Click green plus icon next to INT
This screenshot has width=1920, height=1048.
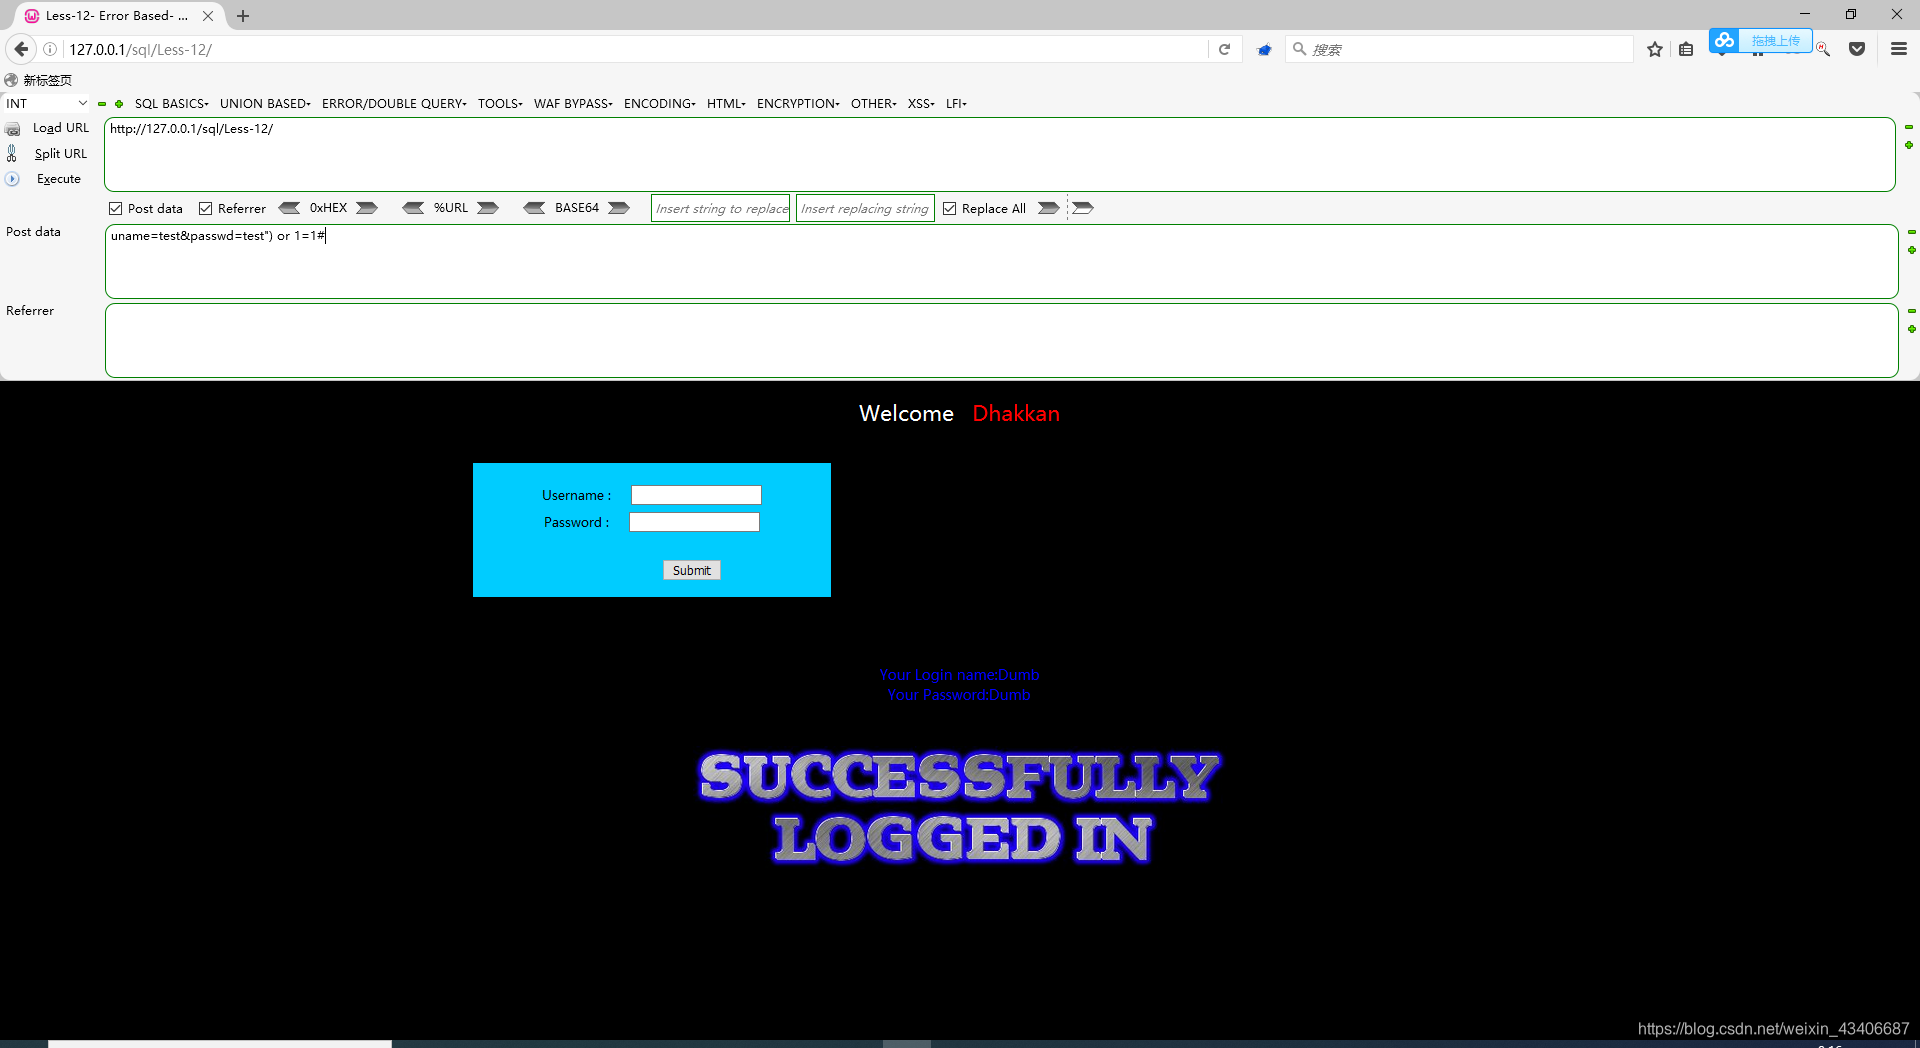[x=119, y=104]
